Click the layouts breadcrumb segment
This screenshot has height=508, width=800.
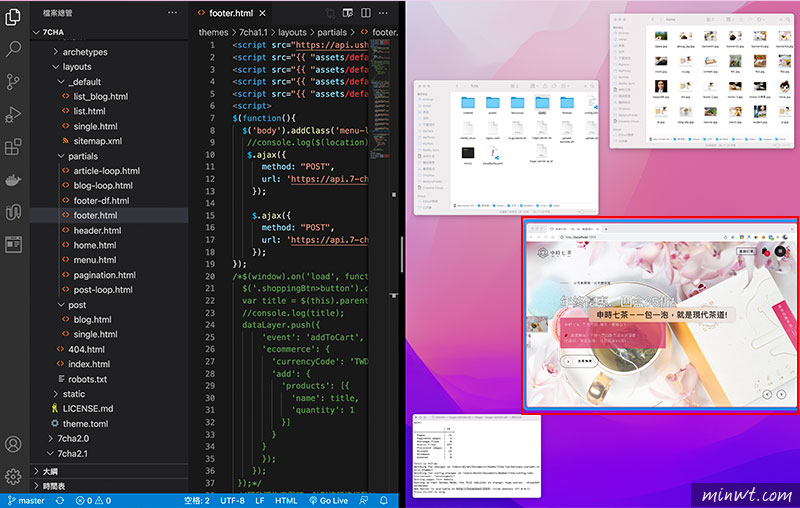tap(292, 32)
